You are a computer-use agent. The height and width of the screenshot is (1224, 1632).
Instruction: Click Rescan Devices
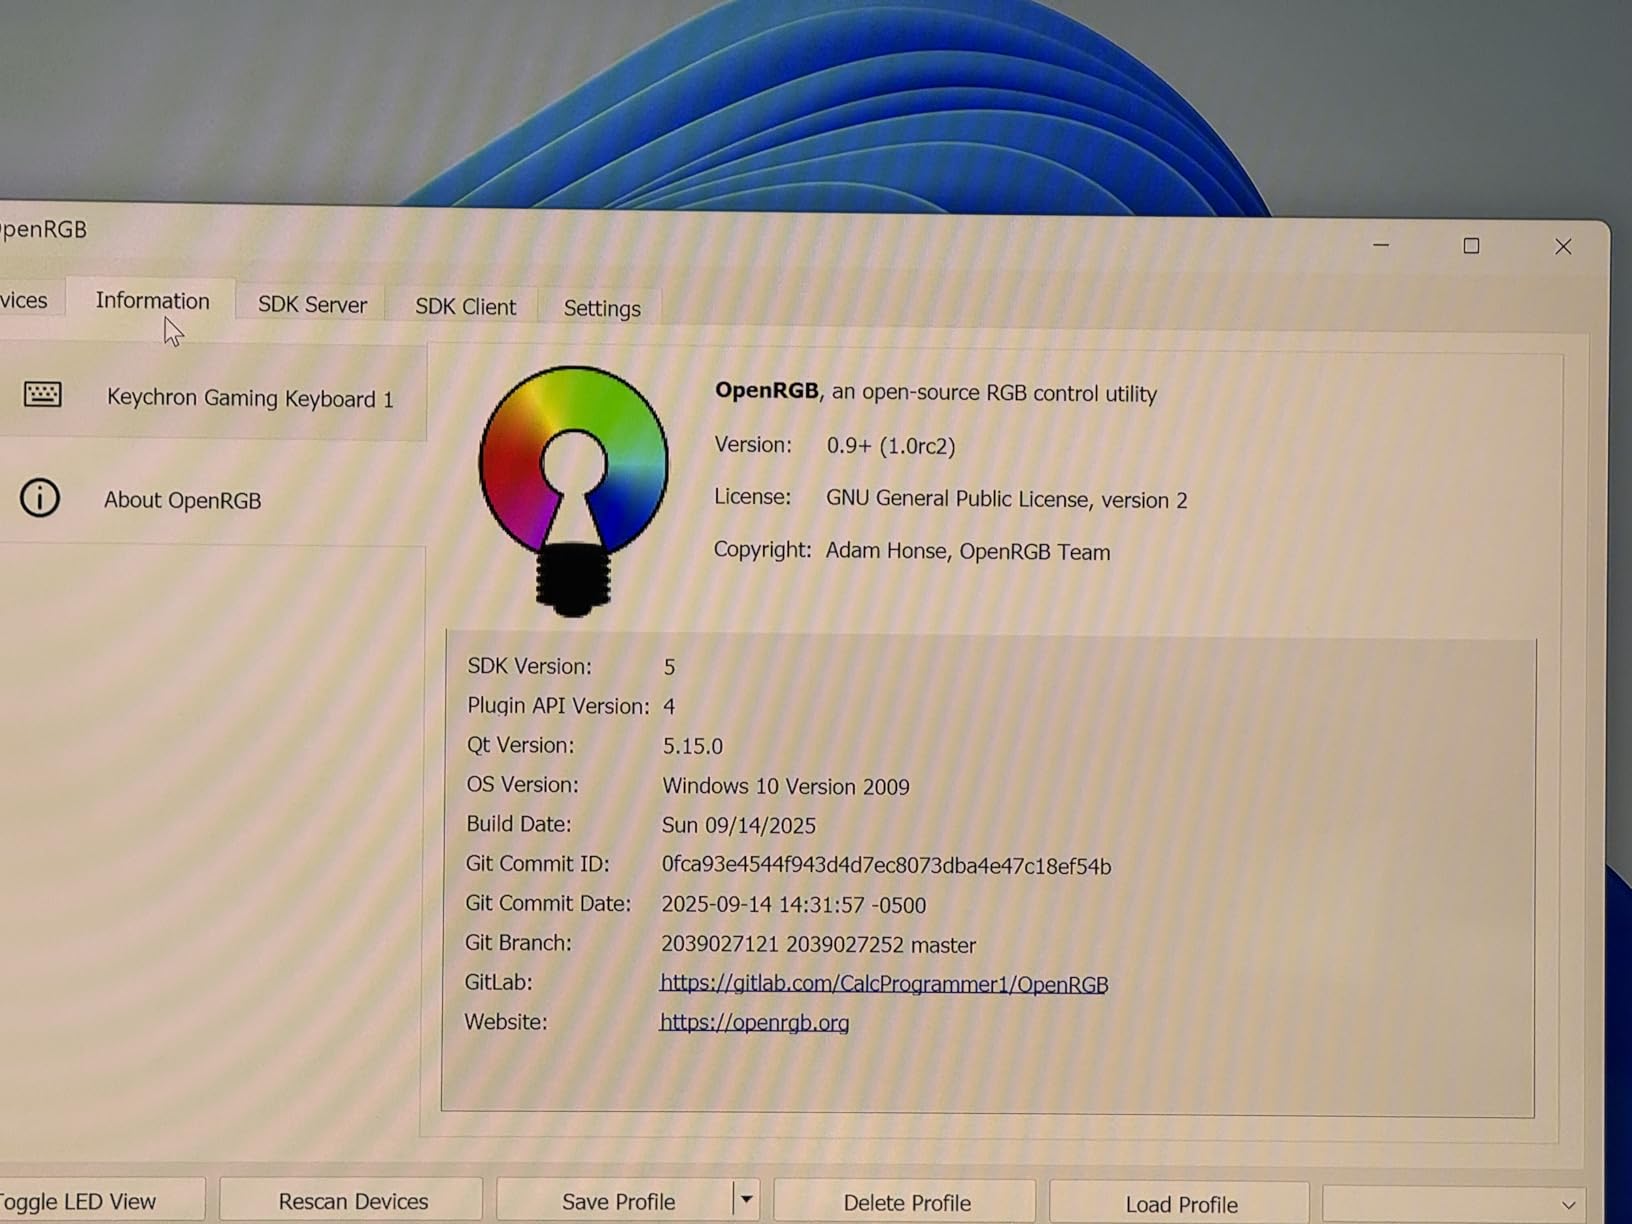click(x=352, y=1201)
